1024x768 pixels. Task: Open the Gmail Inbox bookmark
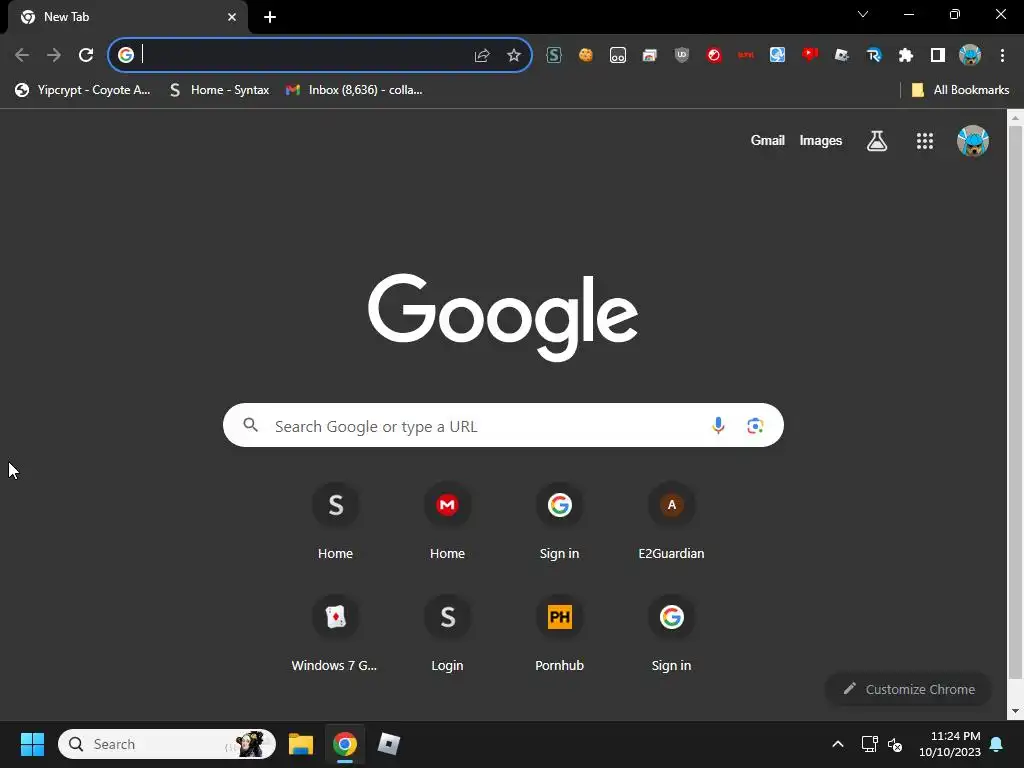354,90
